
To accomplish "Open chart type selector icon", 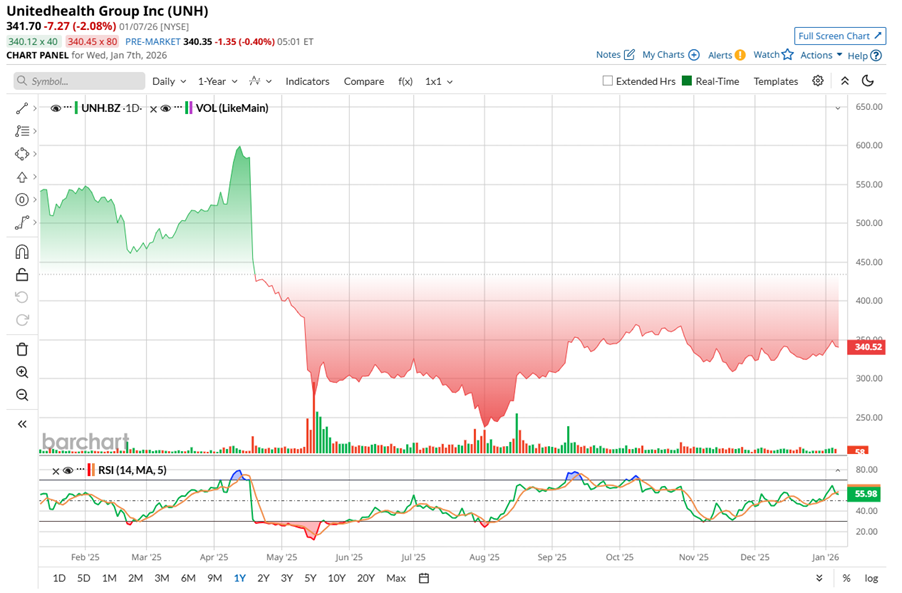I will coord(260,81).
